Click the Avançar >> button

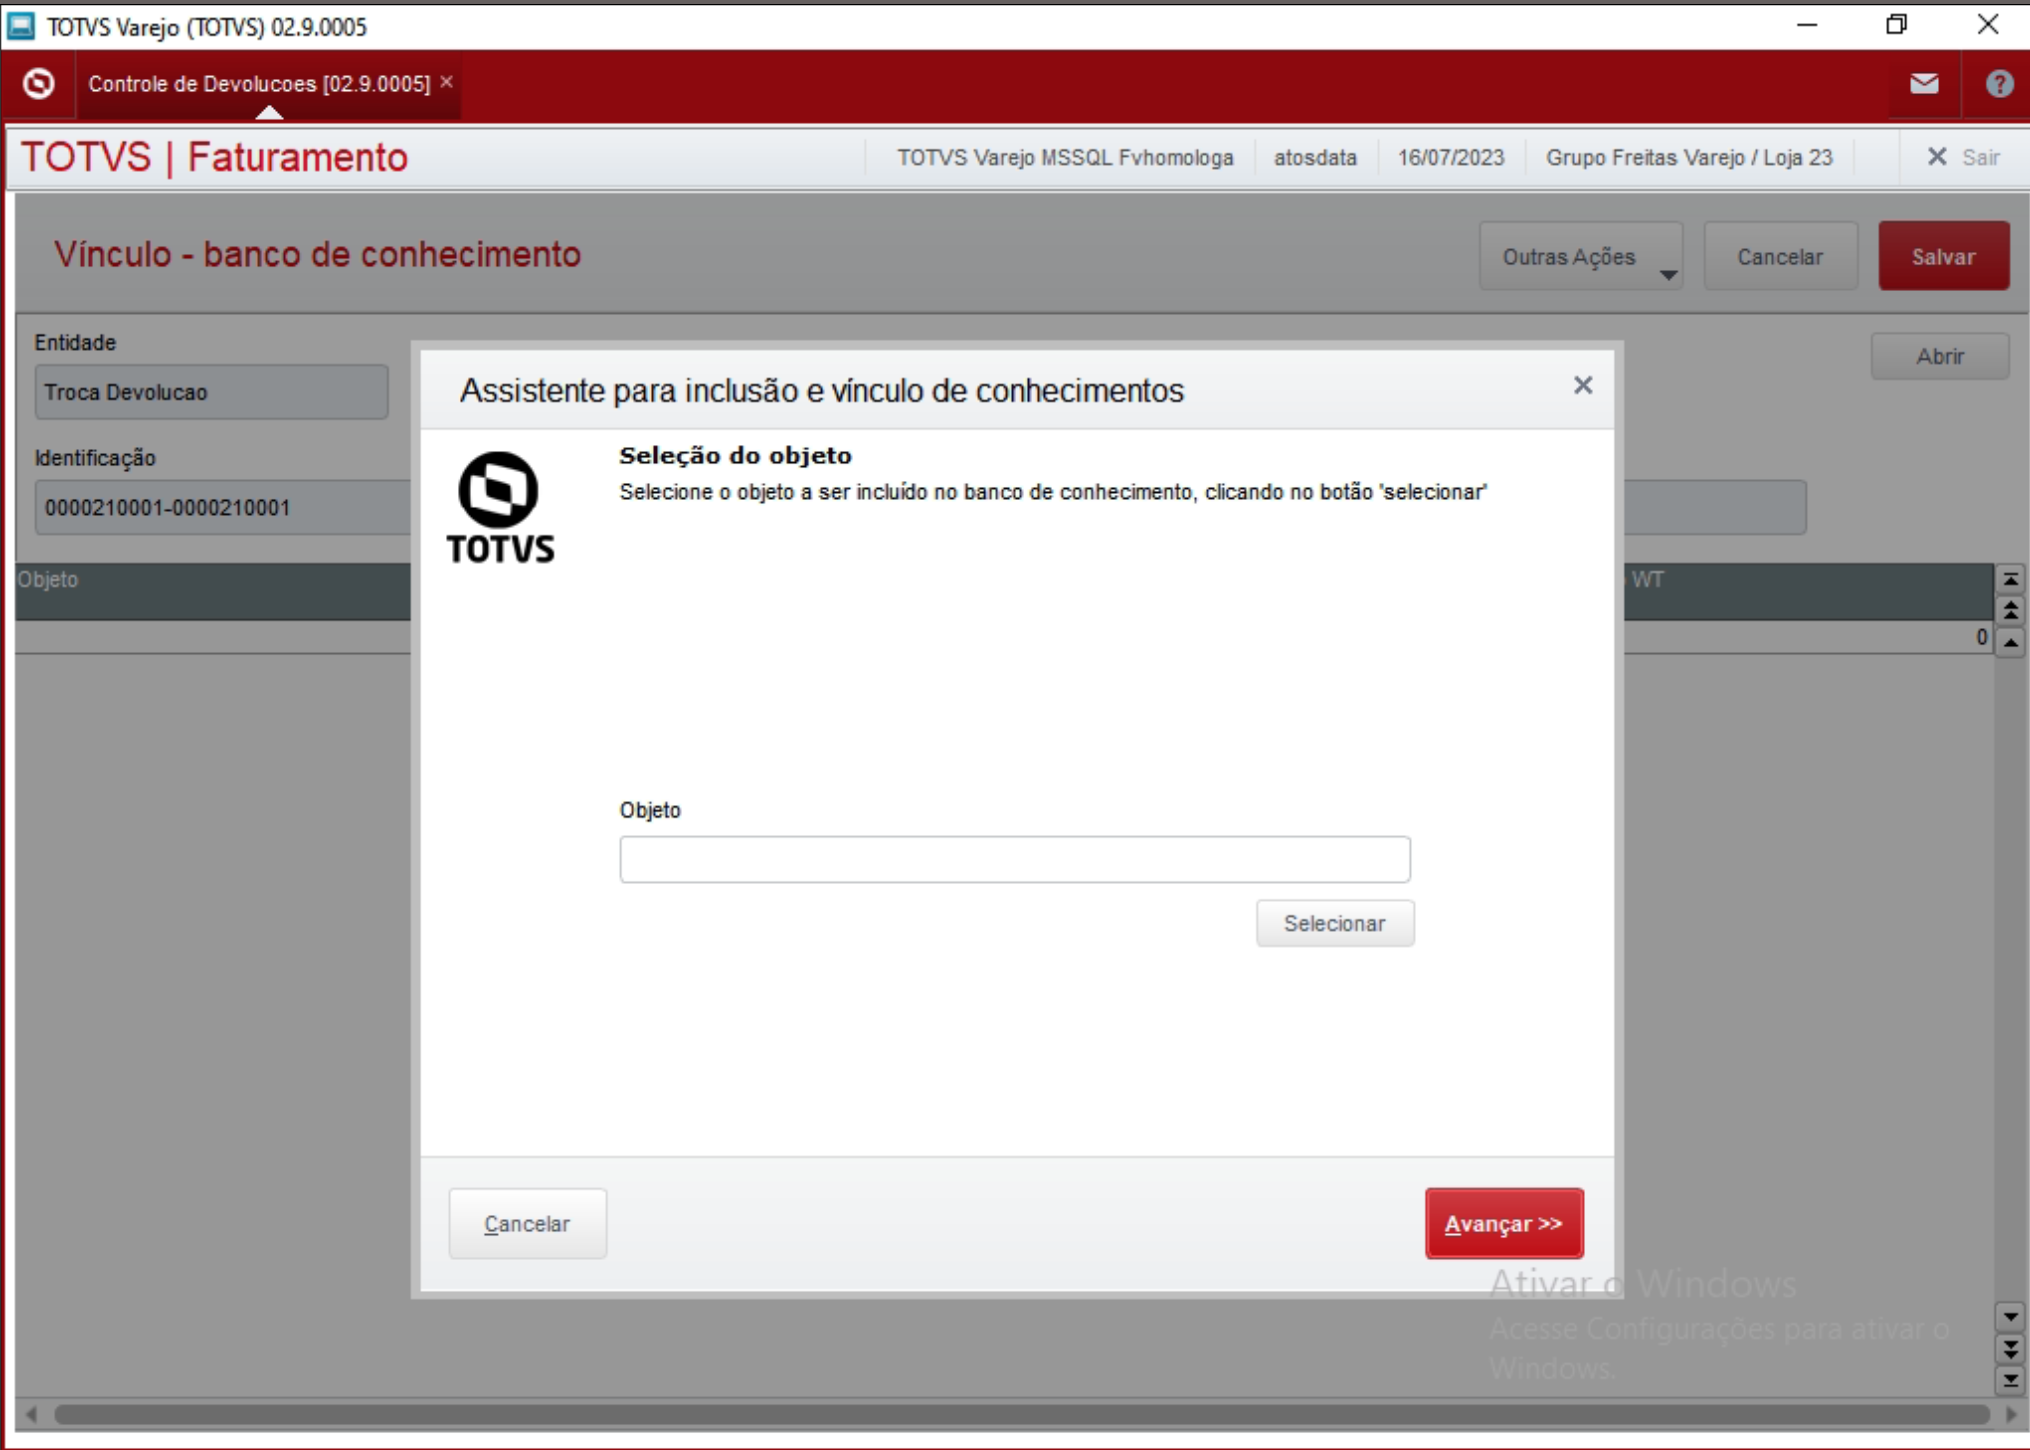click(1504, 1223)
